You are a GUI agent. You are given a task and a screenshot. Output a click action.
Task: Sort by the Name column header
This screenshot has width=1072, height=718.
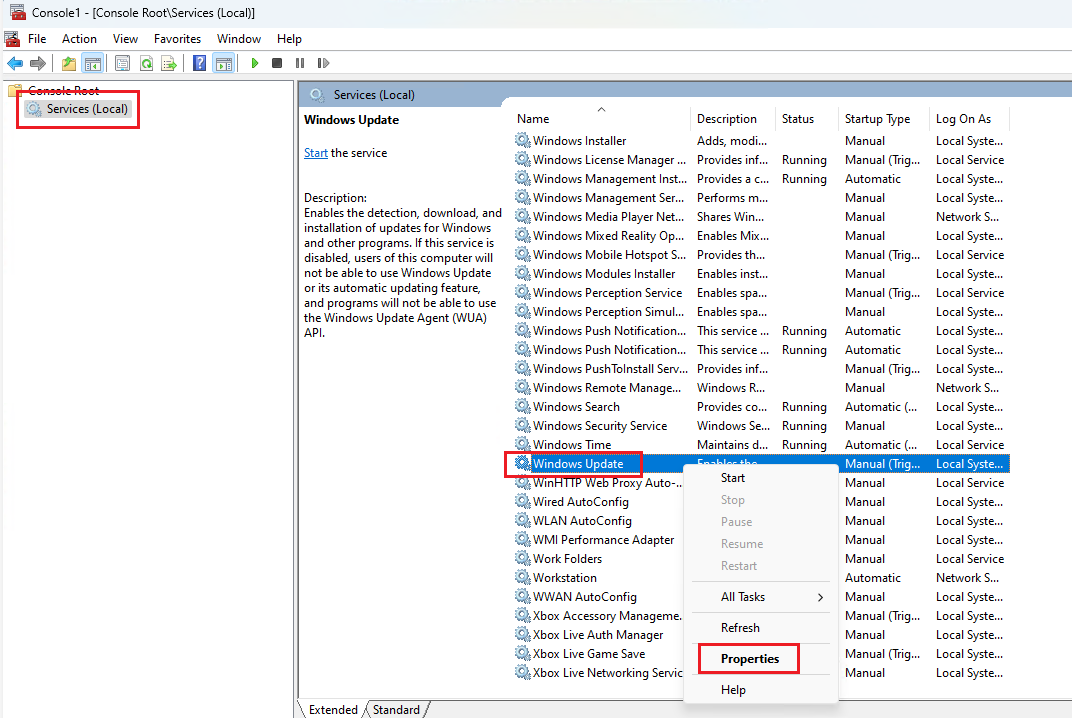pyautogui.click(x=600, y=118)
